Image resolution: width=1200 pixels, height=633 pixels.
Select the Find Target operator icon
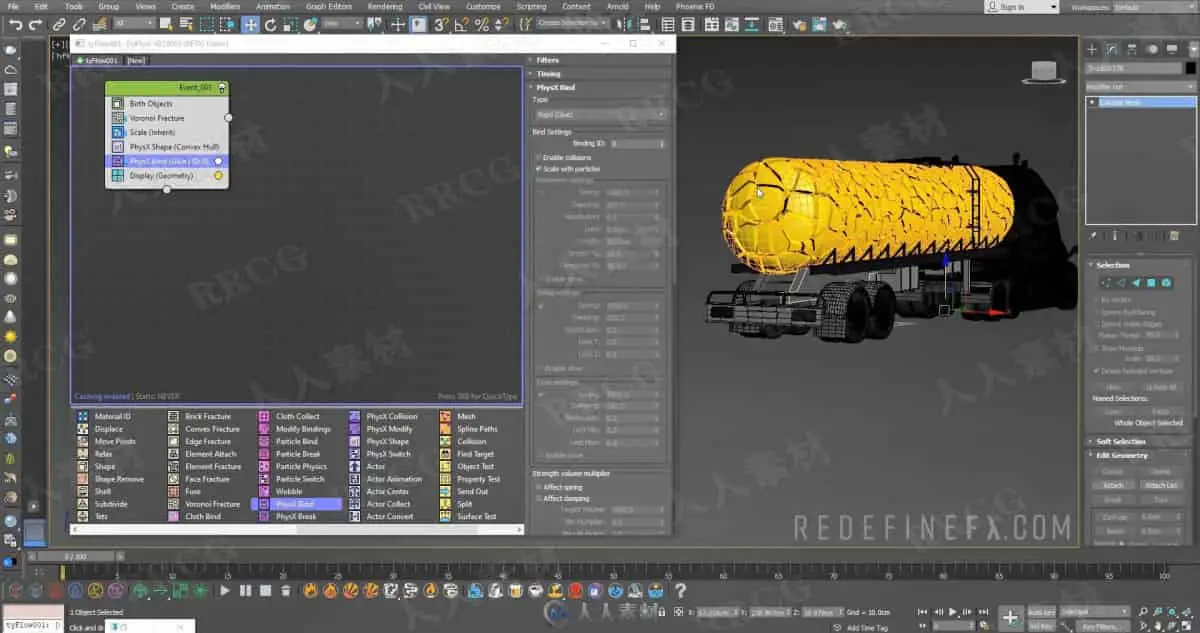(446, 454)
